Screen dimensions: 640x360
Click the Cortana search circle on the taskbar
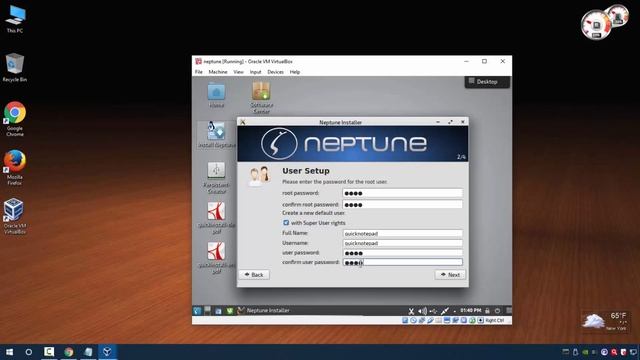click(29, 352)
